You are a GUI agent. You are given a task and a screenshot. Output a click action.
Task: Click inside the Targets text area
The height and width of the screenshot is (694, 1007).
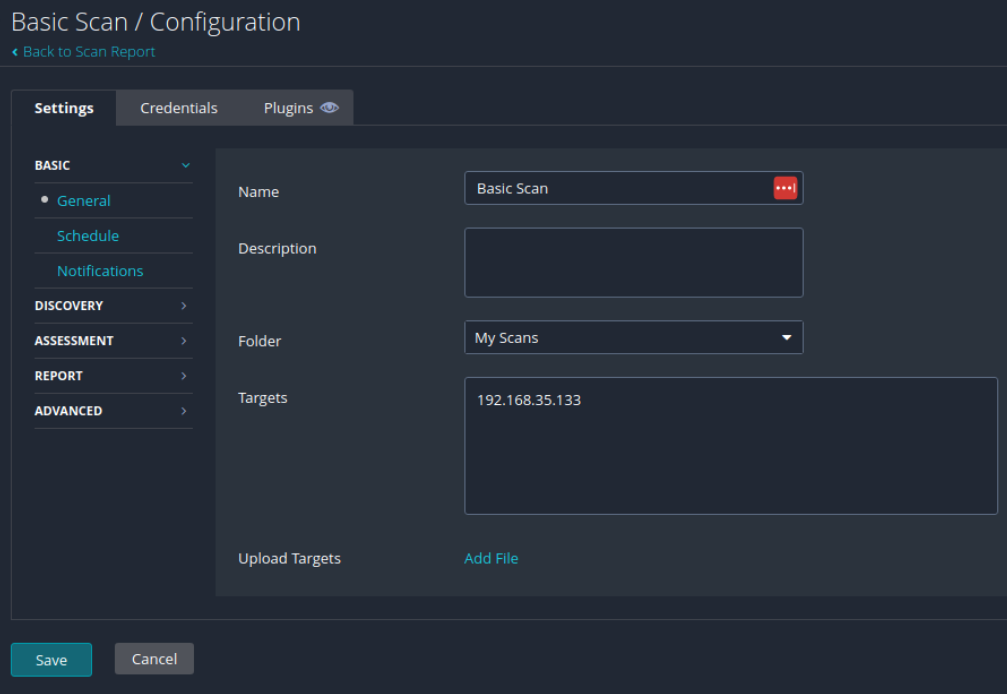click(730, 446)
